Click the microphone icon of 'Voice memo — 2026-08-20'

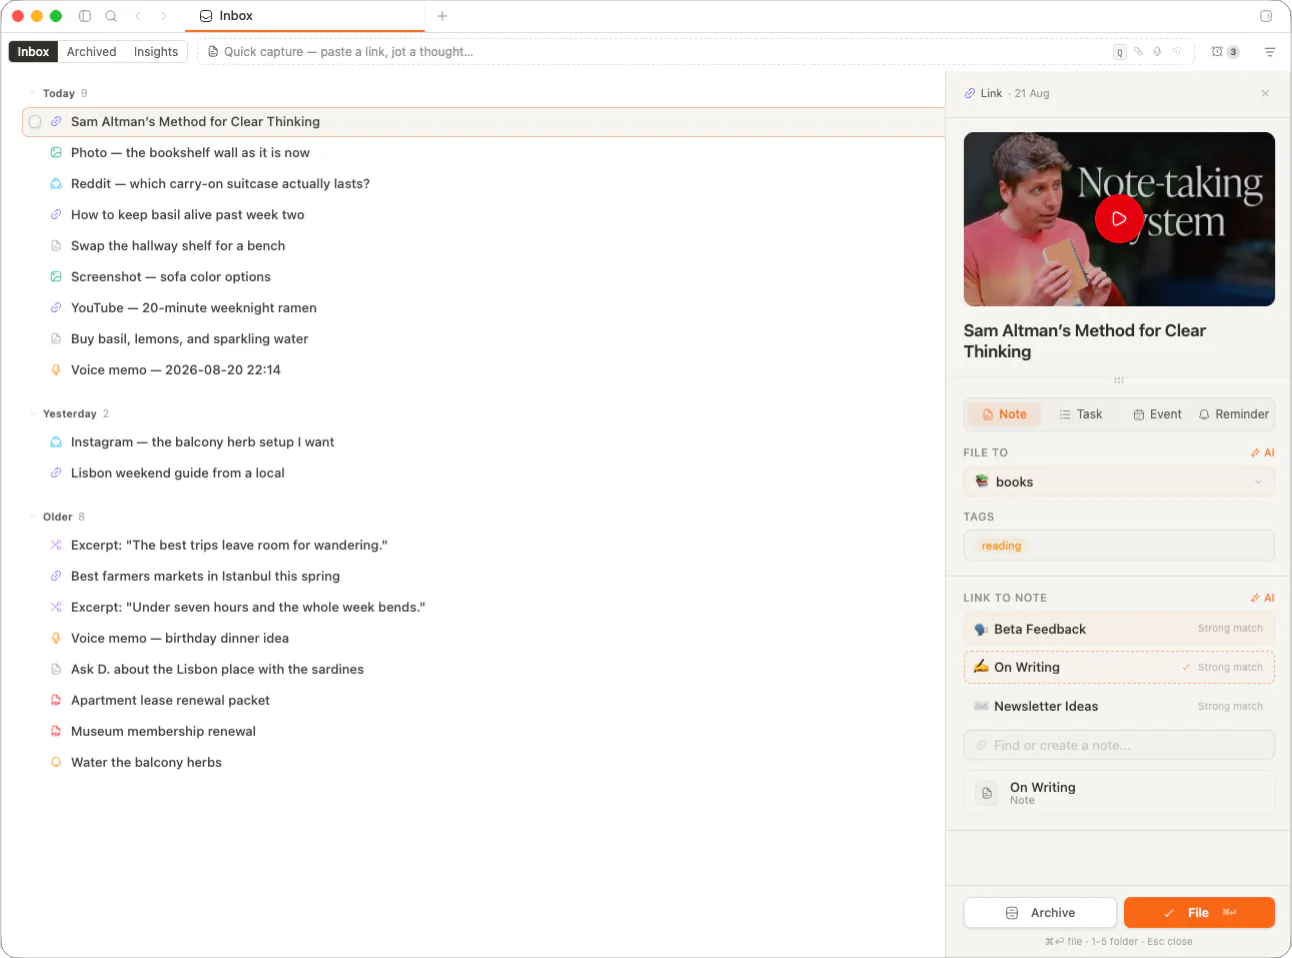coord(56,370)
